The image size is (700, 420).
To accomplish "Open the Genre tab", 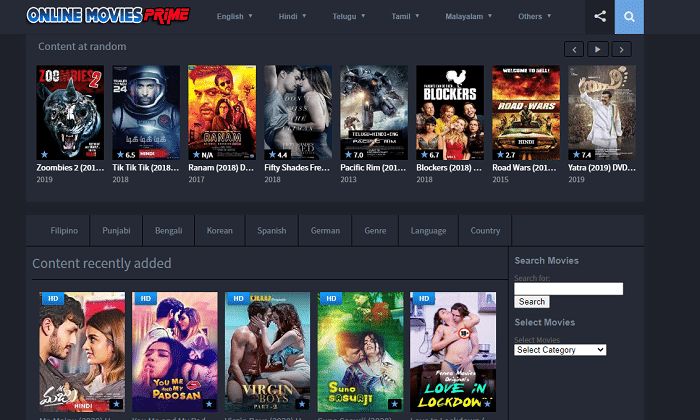I will point(375,231).
